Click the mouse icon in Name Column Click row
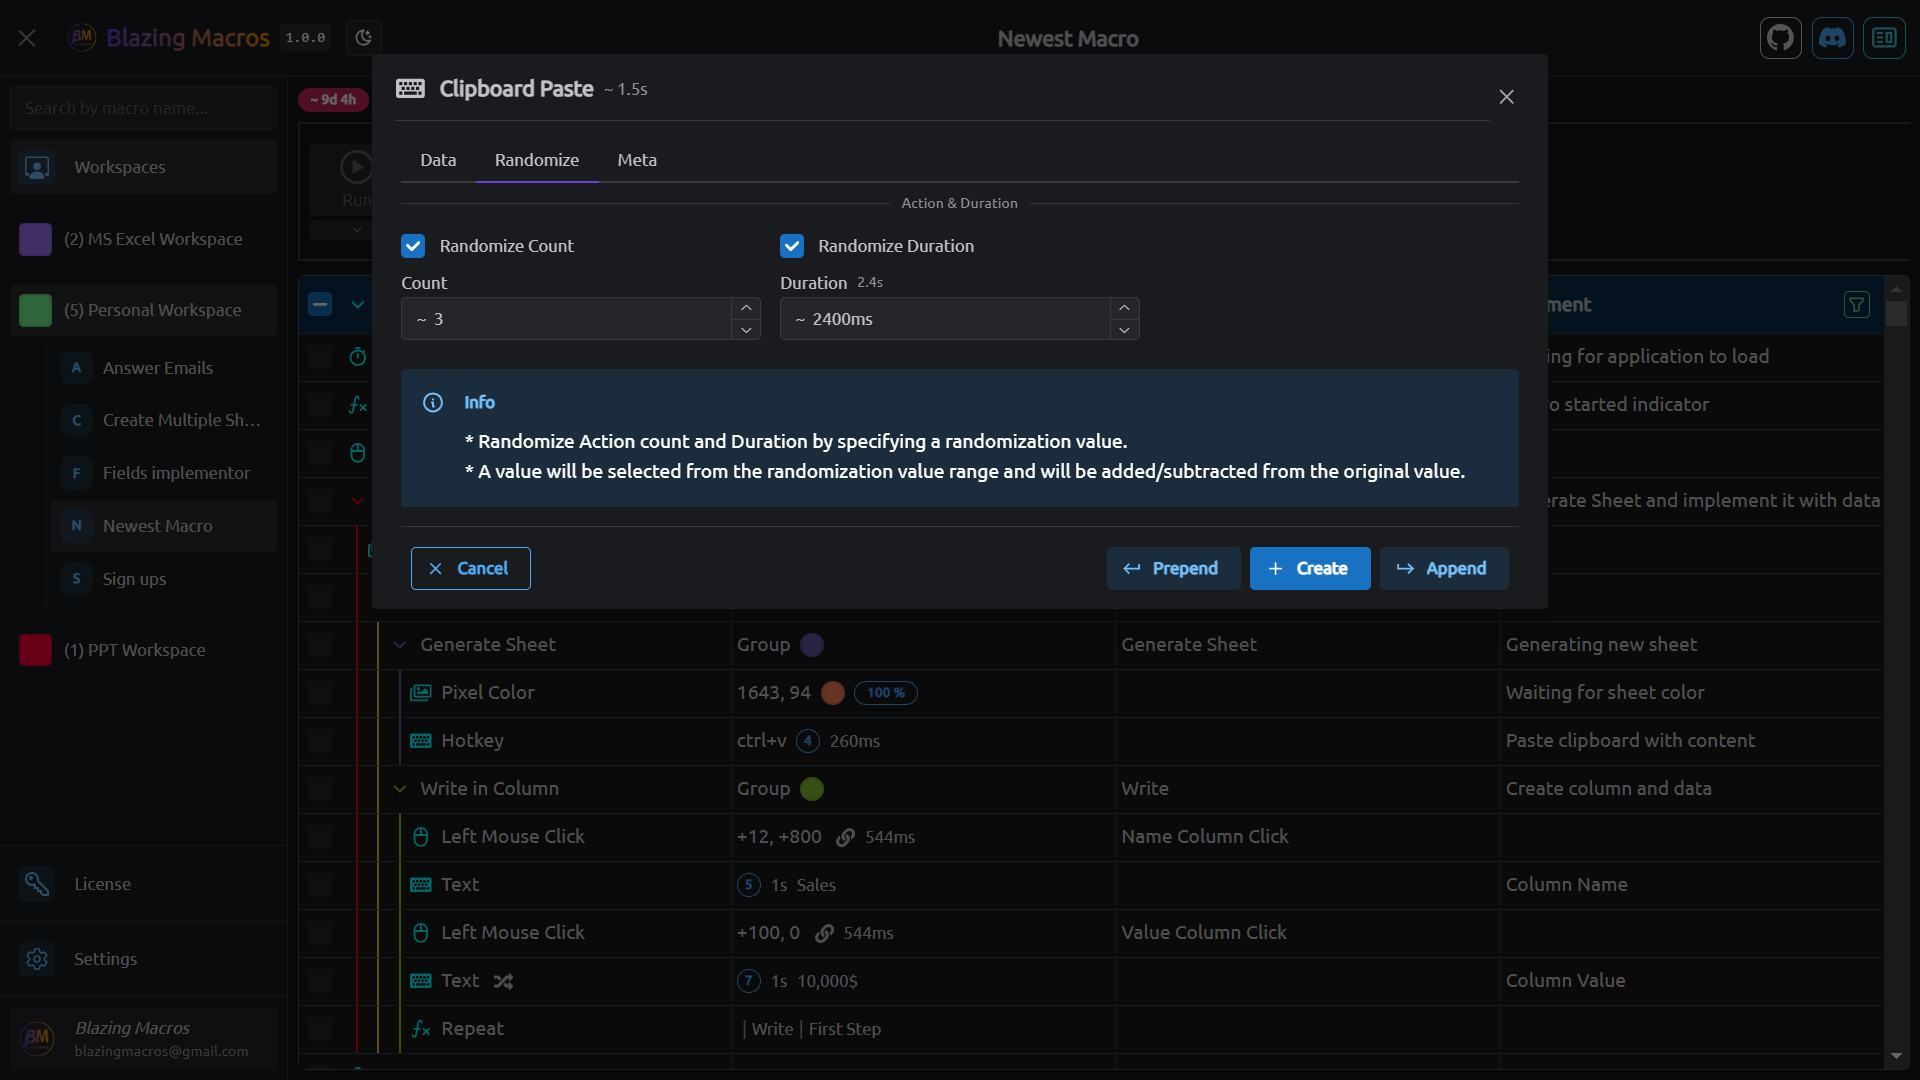Screen dimensions: 1920x1080 pos(421,837)
